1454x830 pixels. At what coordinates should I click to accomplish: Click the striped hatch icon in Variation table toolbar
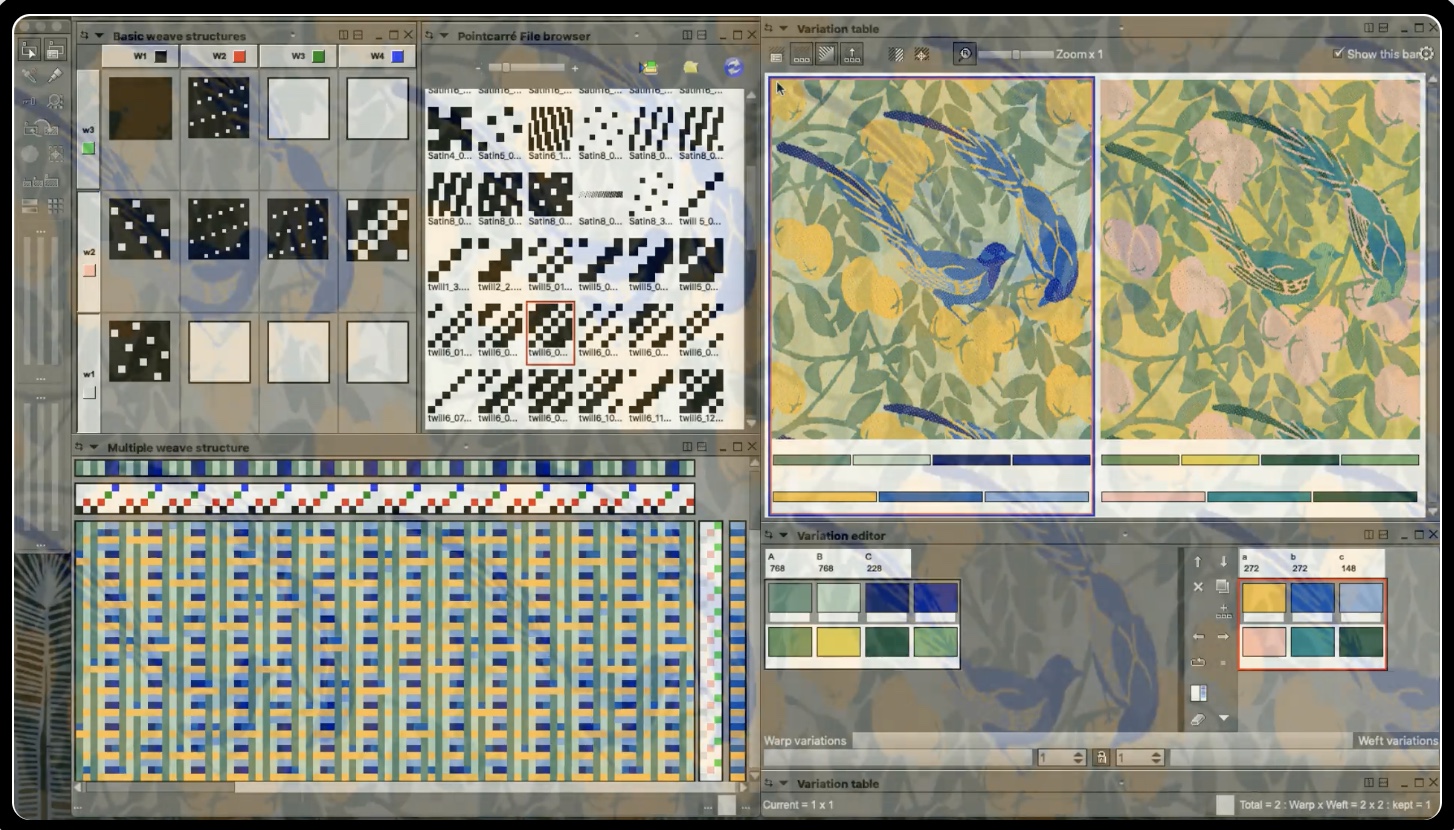pyautogui.click(x=896, y=55)
